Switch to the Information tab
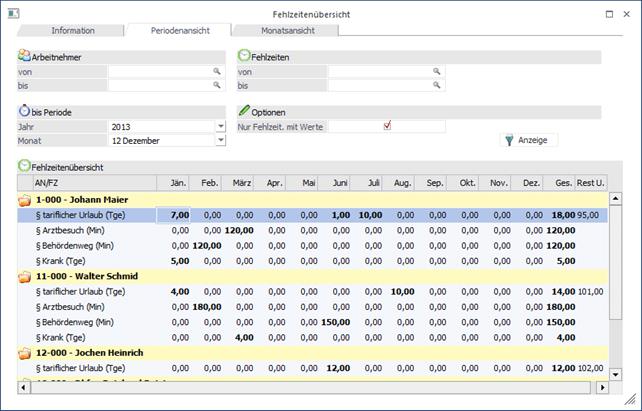 [x=73, y=31]
